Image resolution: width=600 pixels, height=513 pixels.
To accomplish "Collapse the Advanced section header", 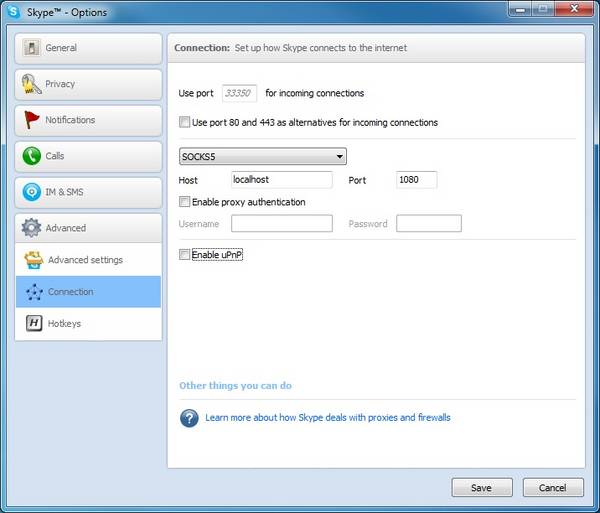I will 88,228.
